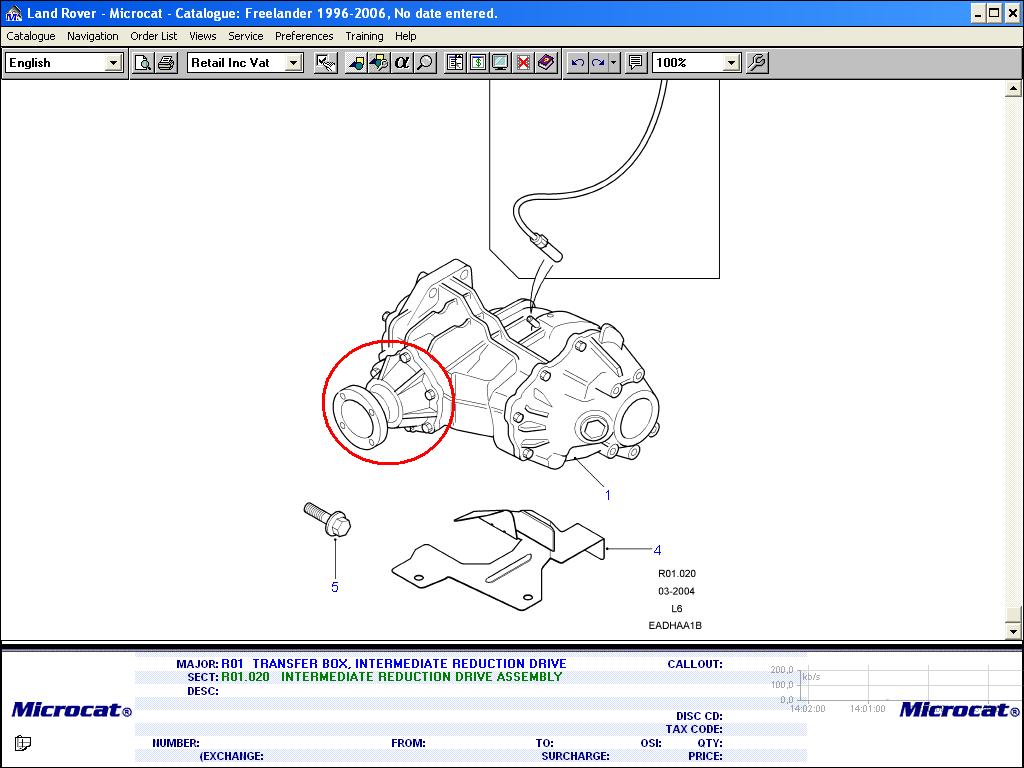Click the magnifying glass search icon
Viewport: 1024px width, 768px height.
pos(425,63)
